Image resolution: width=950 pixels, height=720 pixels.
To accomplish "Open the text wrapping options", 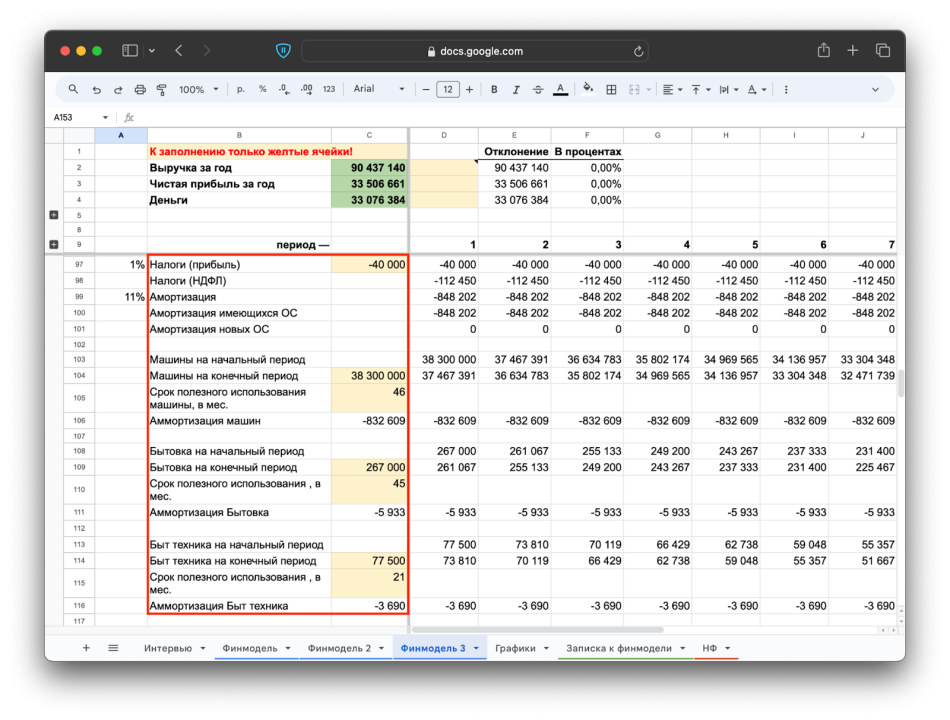I will pos(728,90).
